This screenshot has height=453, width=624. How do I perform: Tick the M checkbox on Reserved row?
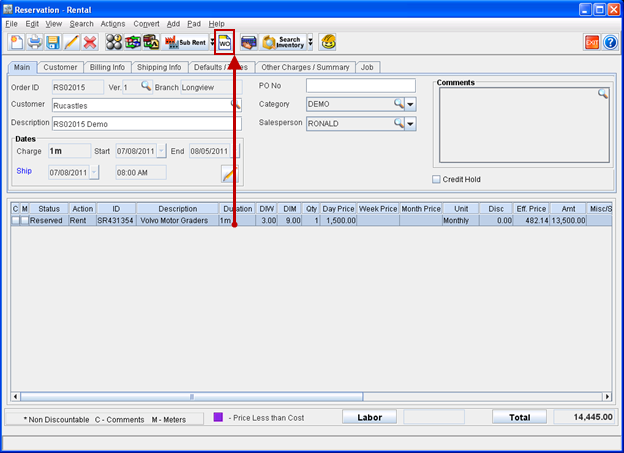click(x=25, y=220)
